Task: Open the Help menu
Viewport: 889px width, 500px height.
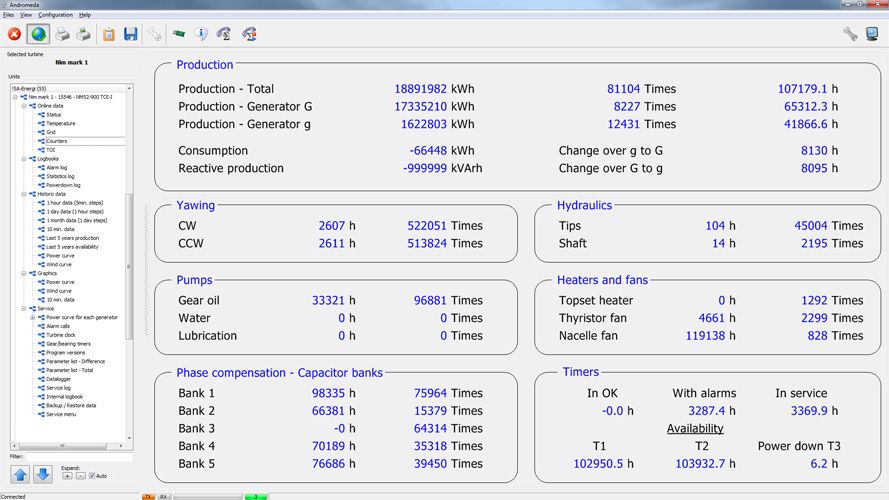Action: [85, 15]
